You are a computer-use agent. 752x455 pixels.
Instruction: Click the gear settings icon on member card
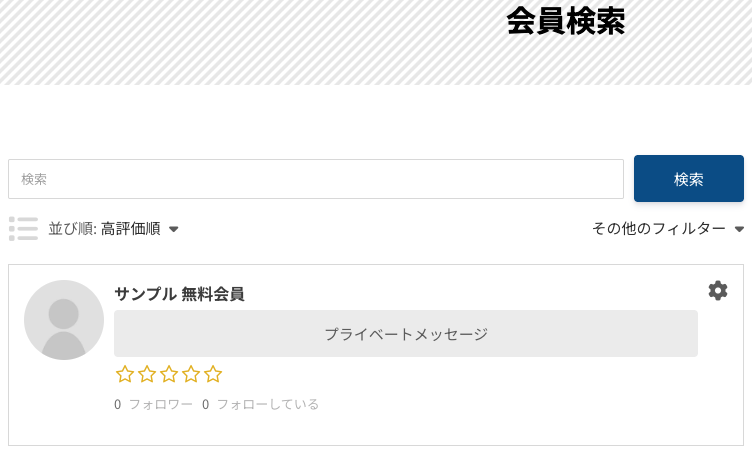click(718, 290)
